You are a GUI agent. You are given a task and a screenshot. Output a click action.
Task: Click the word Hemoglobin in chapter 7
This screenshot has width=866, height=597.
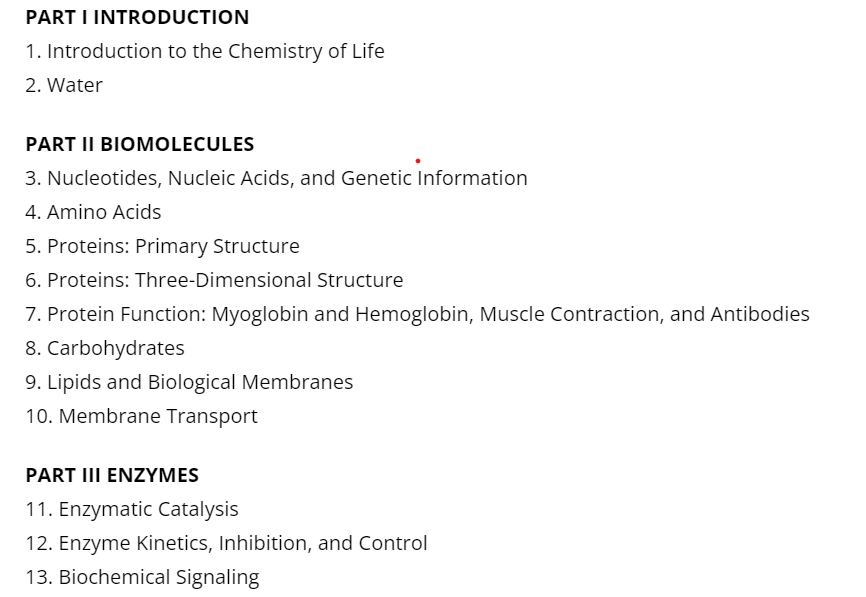pos(414,314)
